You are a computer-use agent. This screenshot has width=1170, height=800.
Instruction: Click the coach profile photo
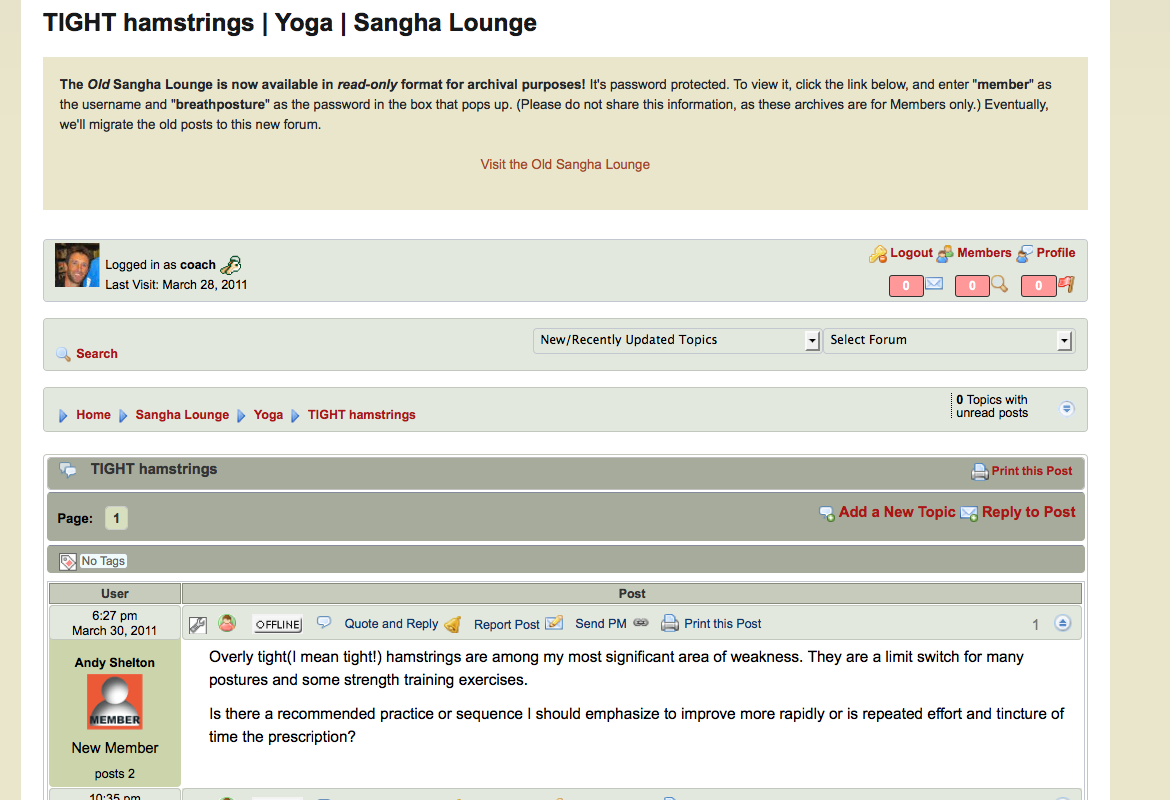pyautogui.click(x=77, y=265)
